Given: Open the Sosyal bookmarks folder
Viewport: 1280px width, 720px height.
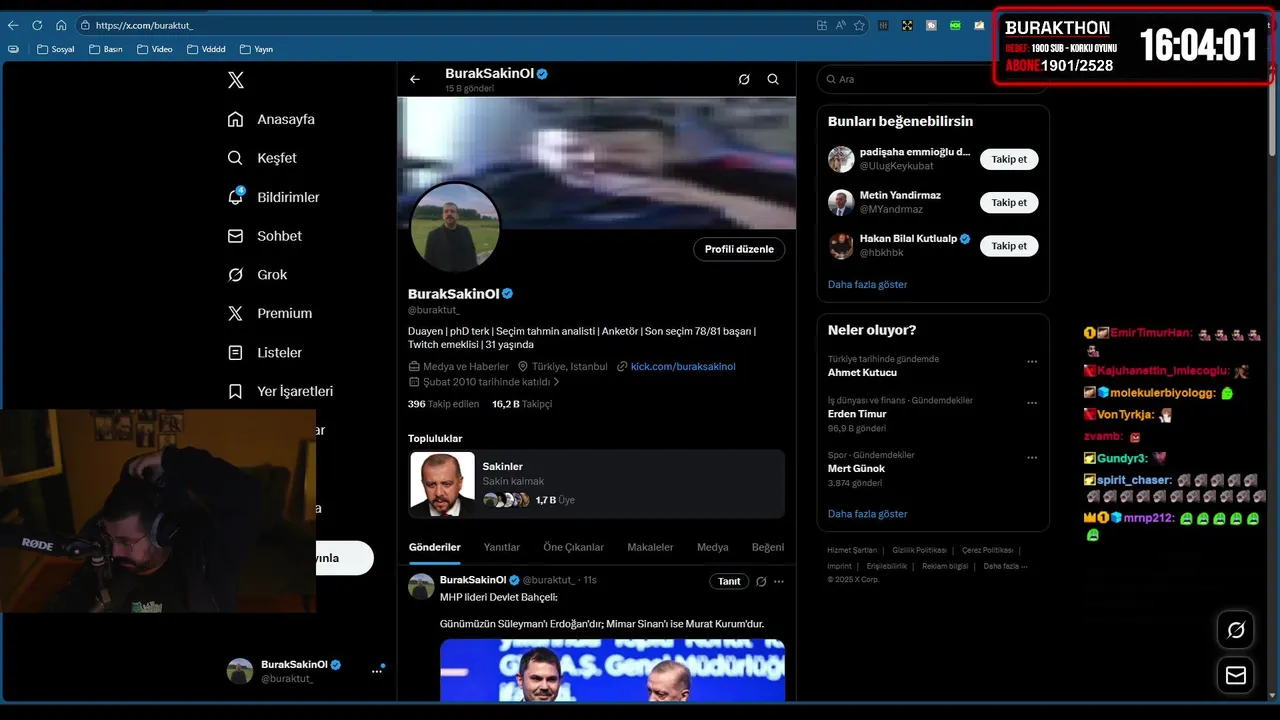Looking at the screenshot, I should click(x=55, y=49).
